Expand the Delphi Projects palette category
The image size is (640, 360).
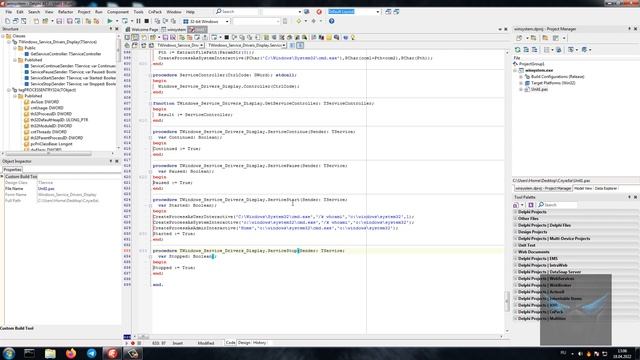(516, 212)
